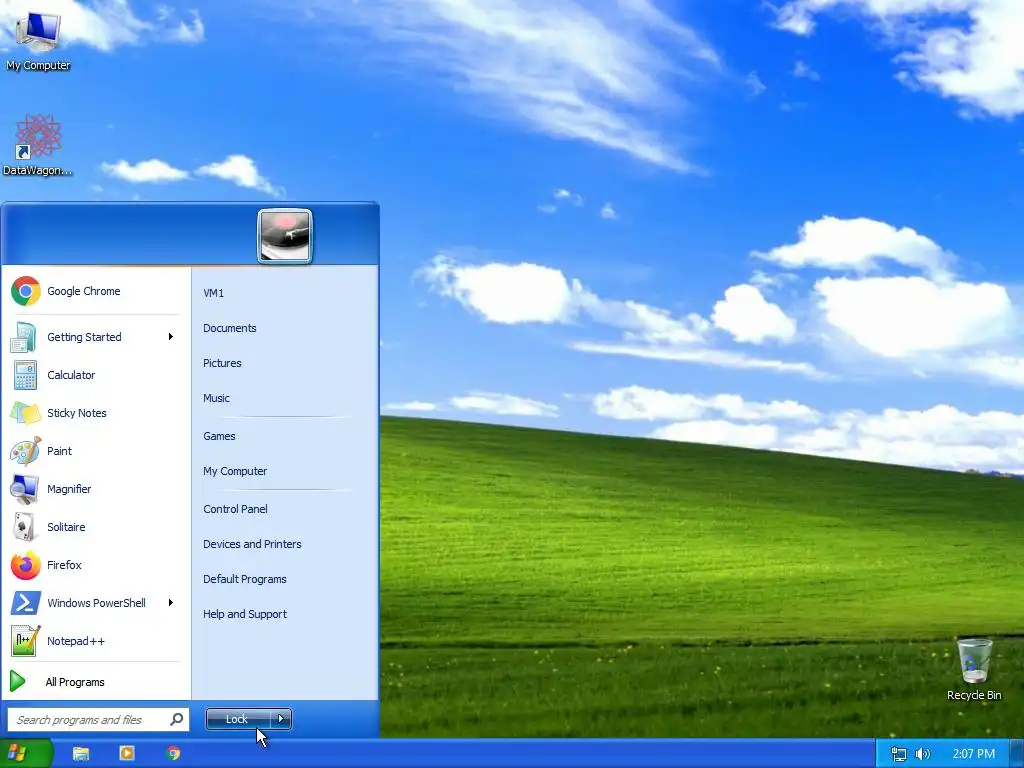
Task: Click the magnifying glass search icon
Action: (x=176, y=719)
